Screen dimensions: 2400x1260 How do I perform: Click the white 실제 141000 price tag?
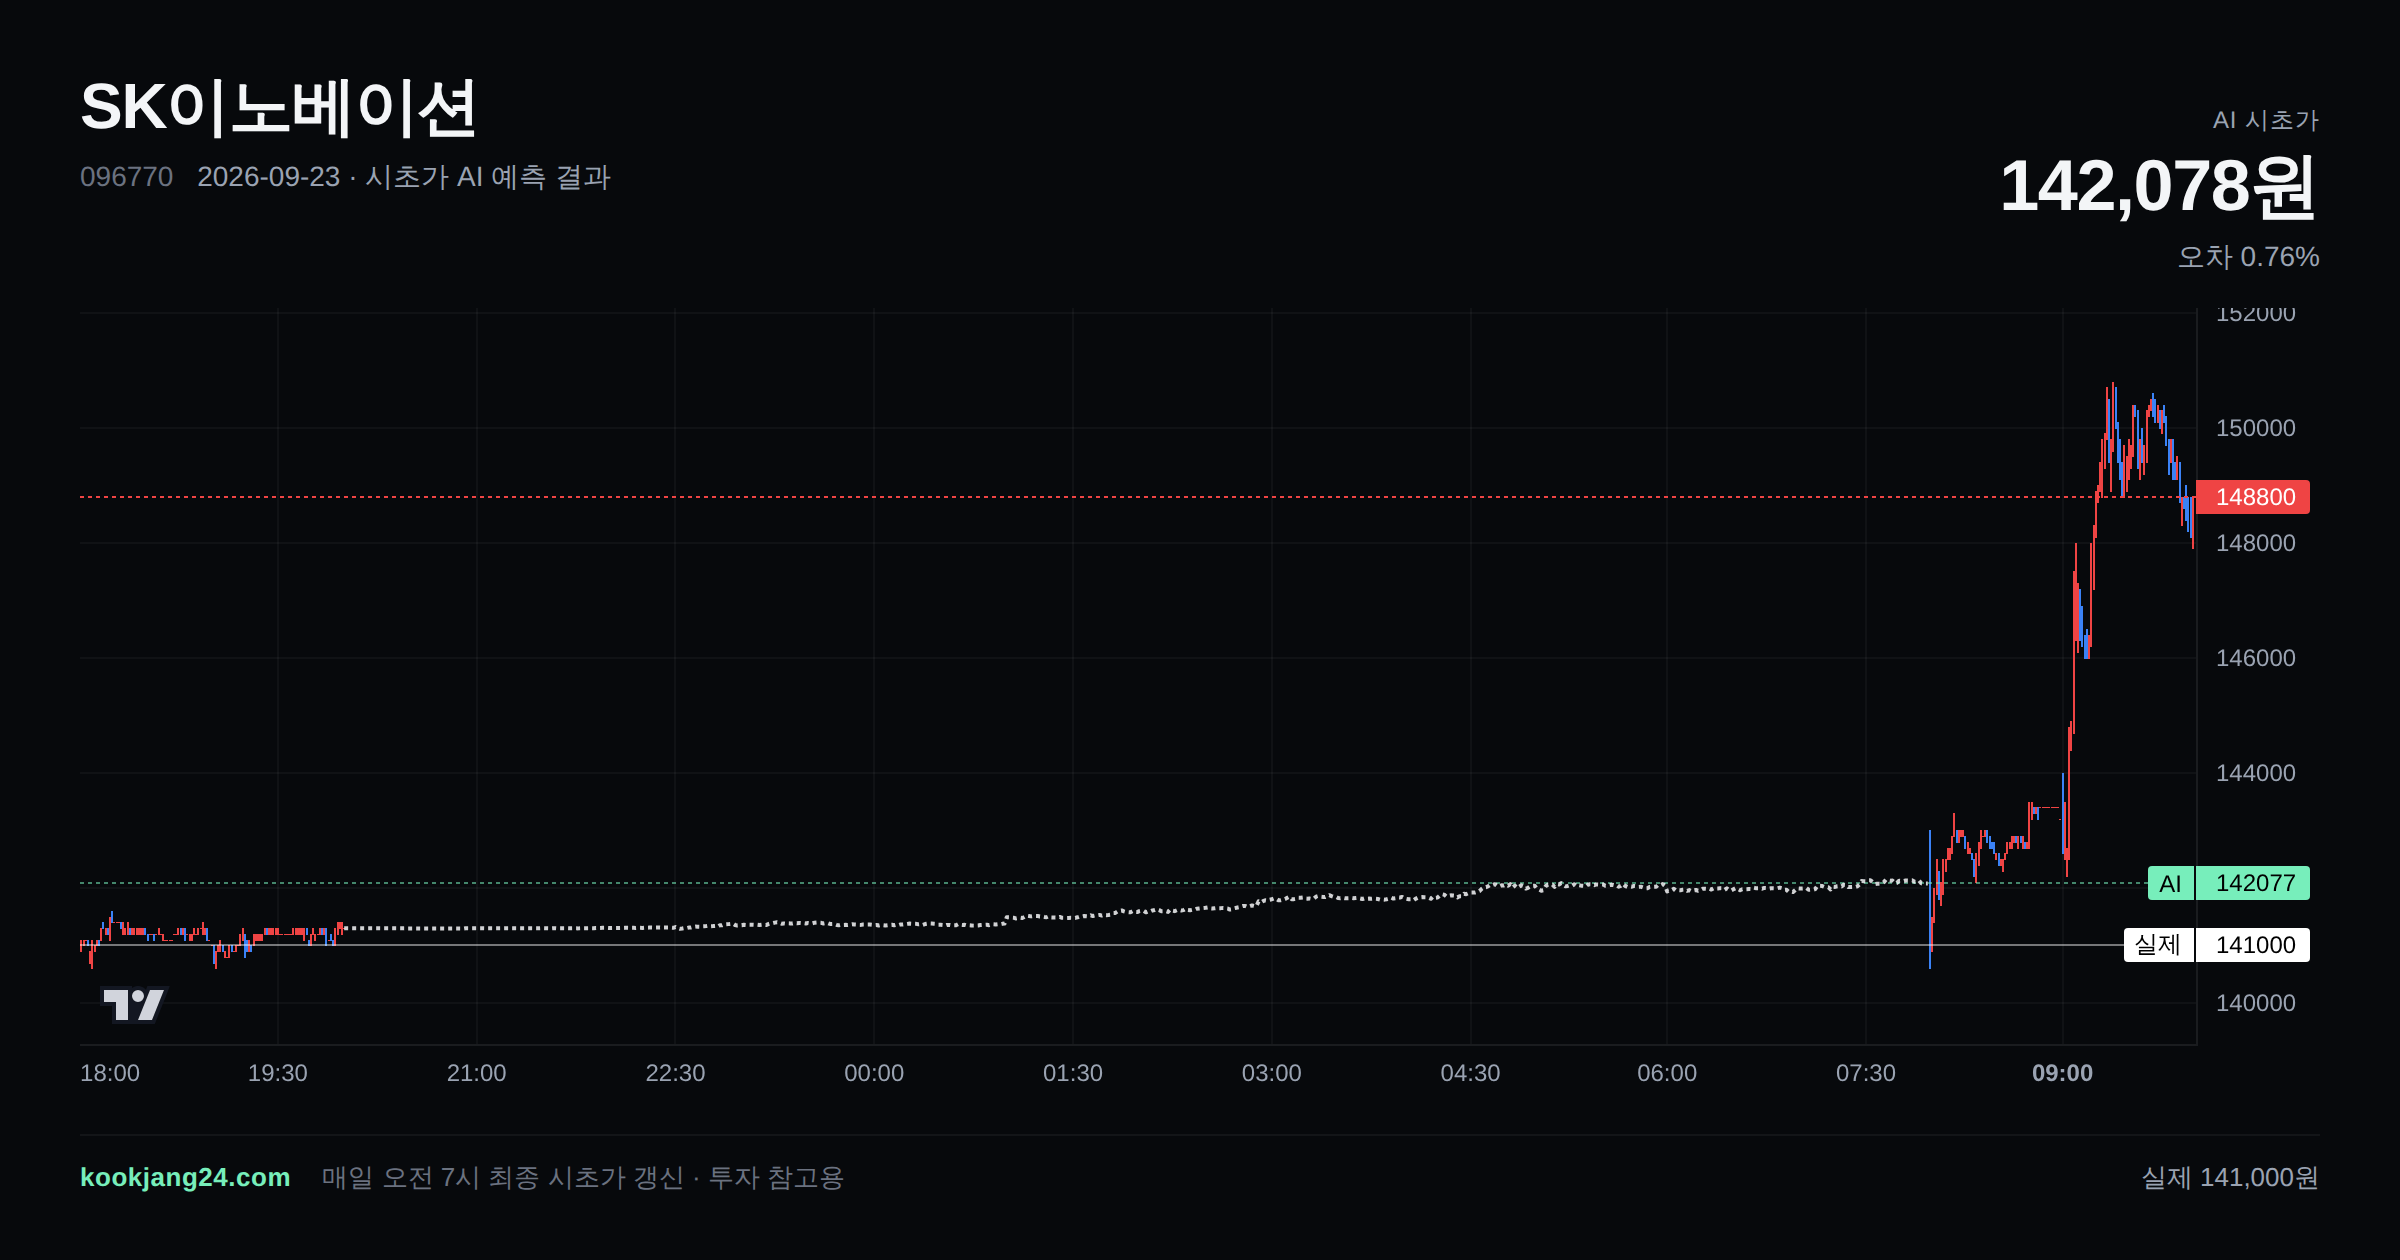(x=2217, y=945)
